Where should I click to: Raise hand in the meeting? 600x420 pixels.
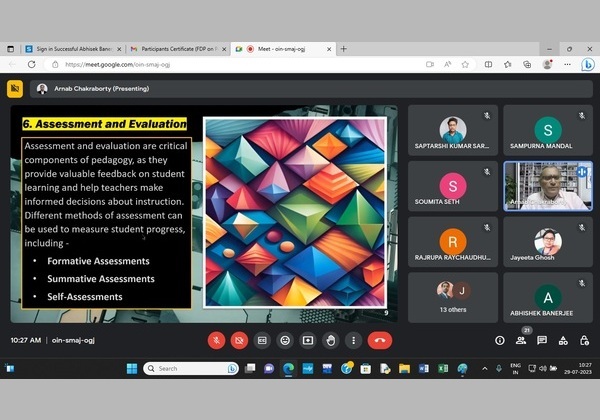click(x=331, y=340)
